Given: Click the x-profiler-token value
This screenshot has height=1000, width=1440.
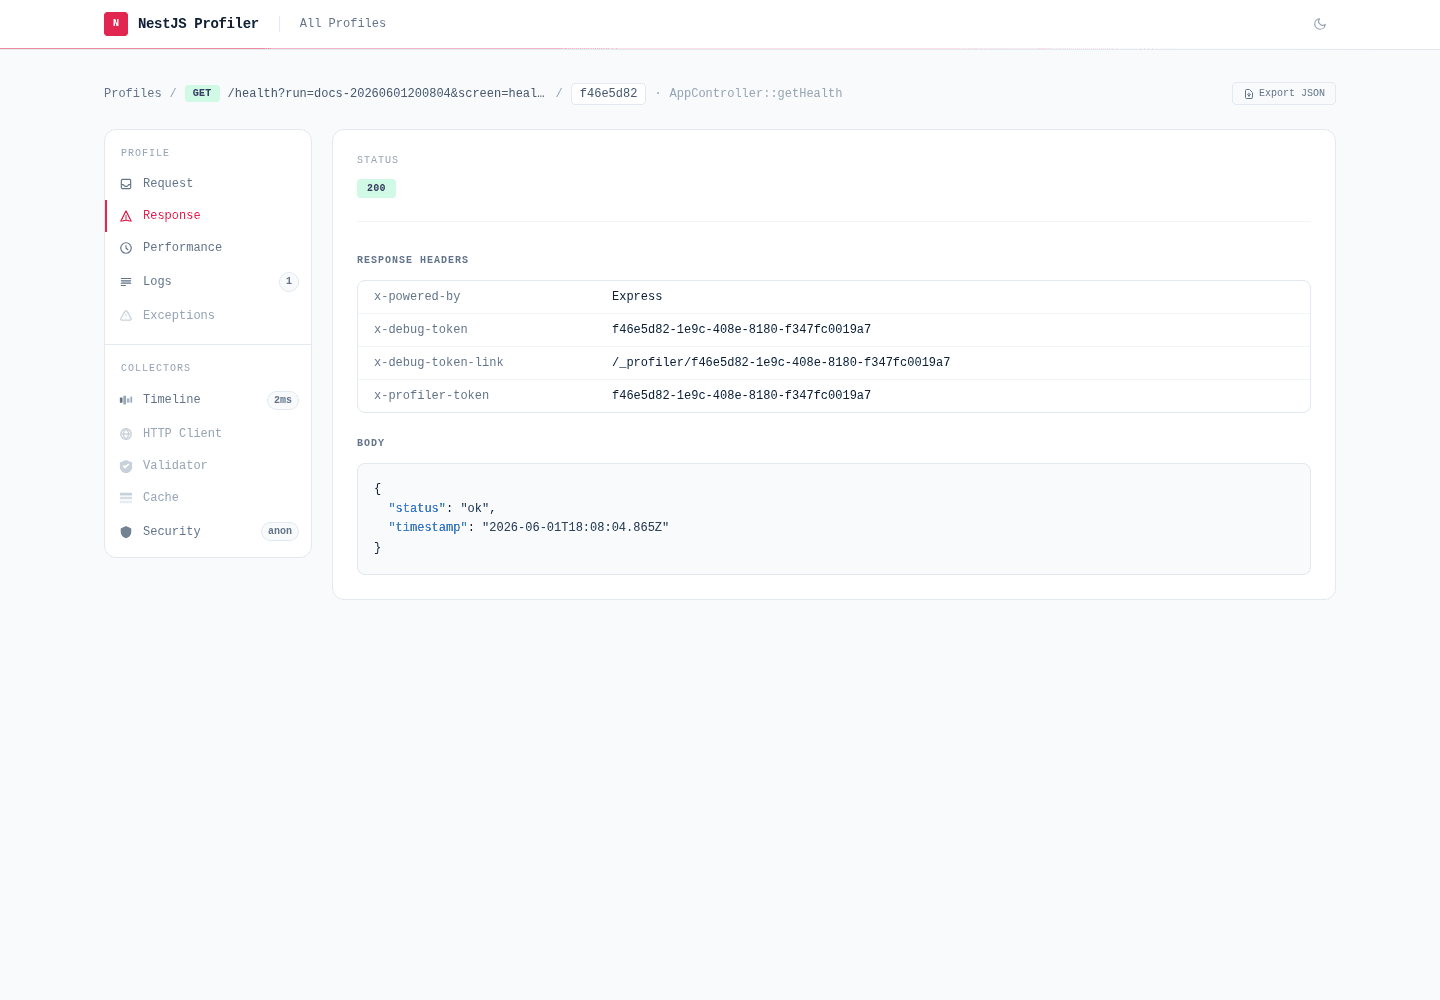Looking at the screenshot, I should click(x=741, y=396).
